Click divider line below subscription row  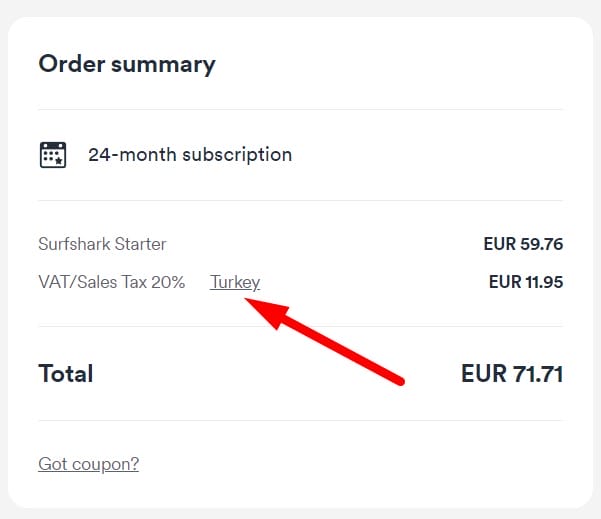click(300, 200)
